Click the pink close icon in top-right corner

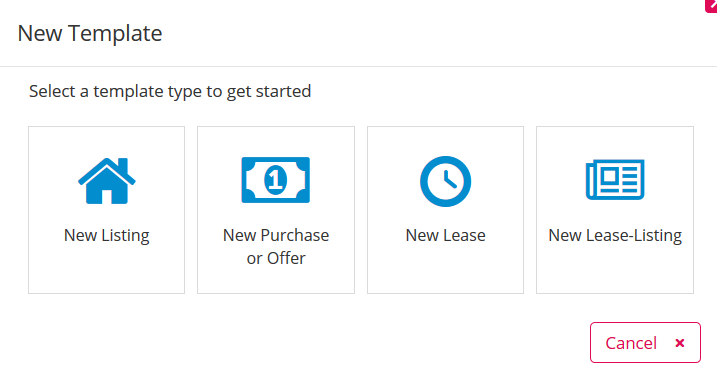pos(712,5)
